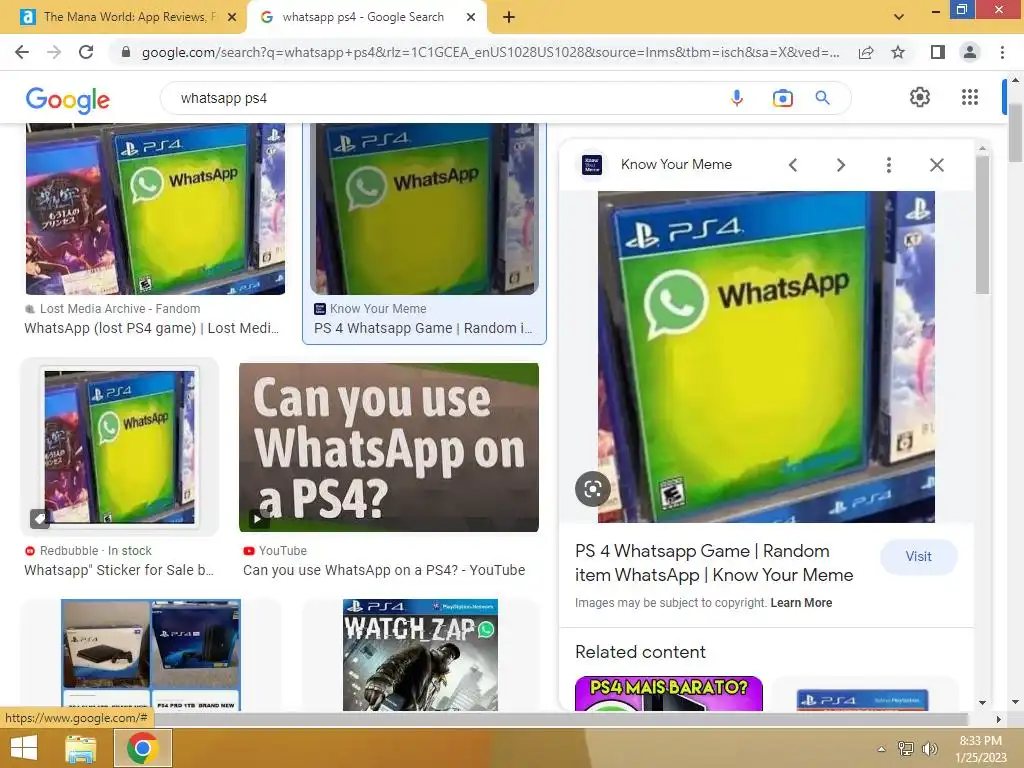Click Know Your Meme source name in panel
1024x768 pixels.
tap(676, 165)
